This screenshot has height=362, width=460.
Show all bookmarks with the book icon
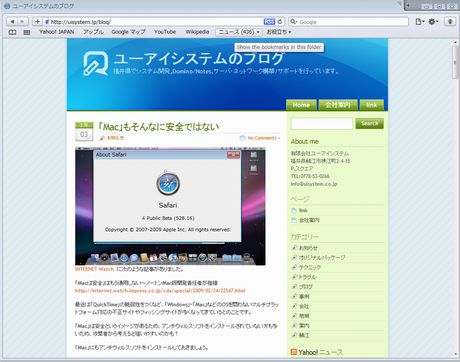point(12,32)
